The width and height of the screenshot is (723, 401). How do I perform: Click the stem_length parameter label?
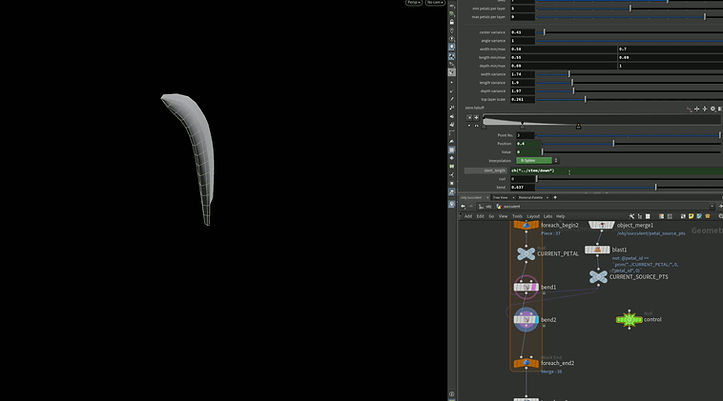tap(494, 171)
